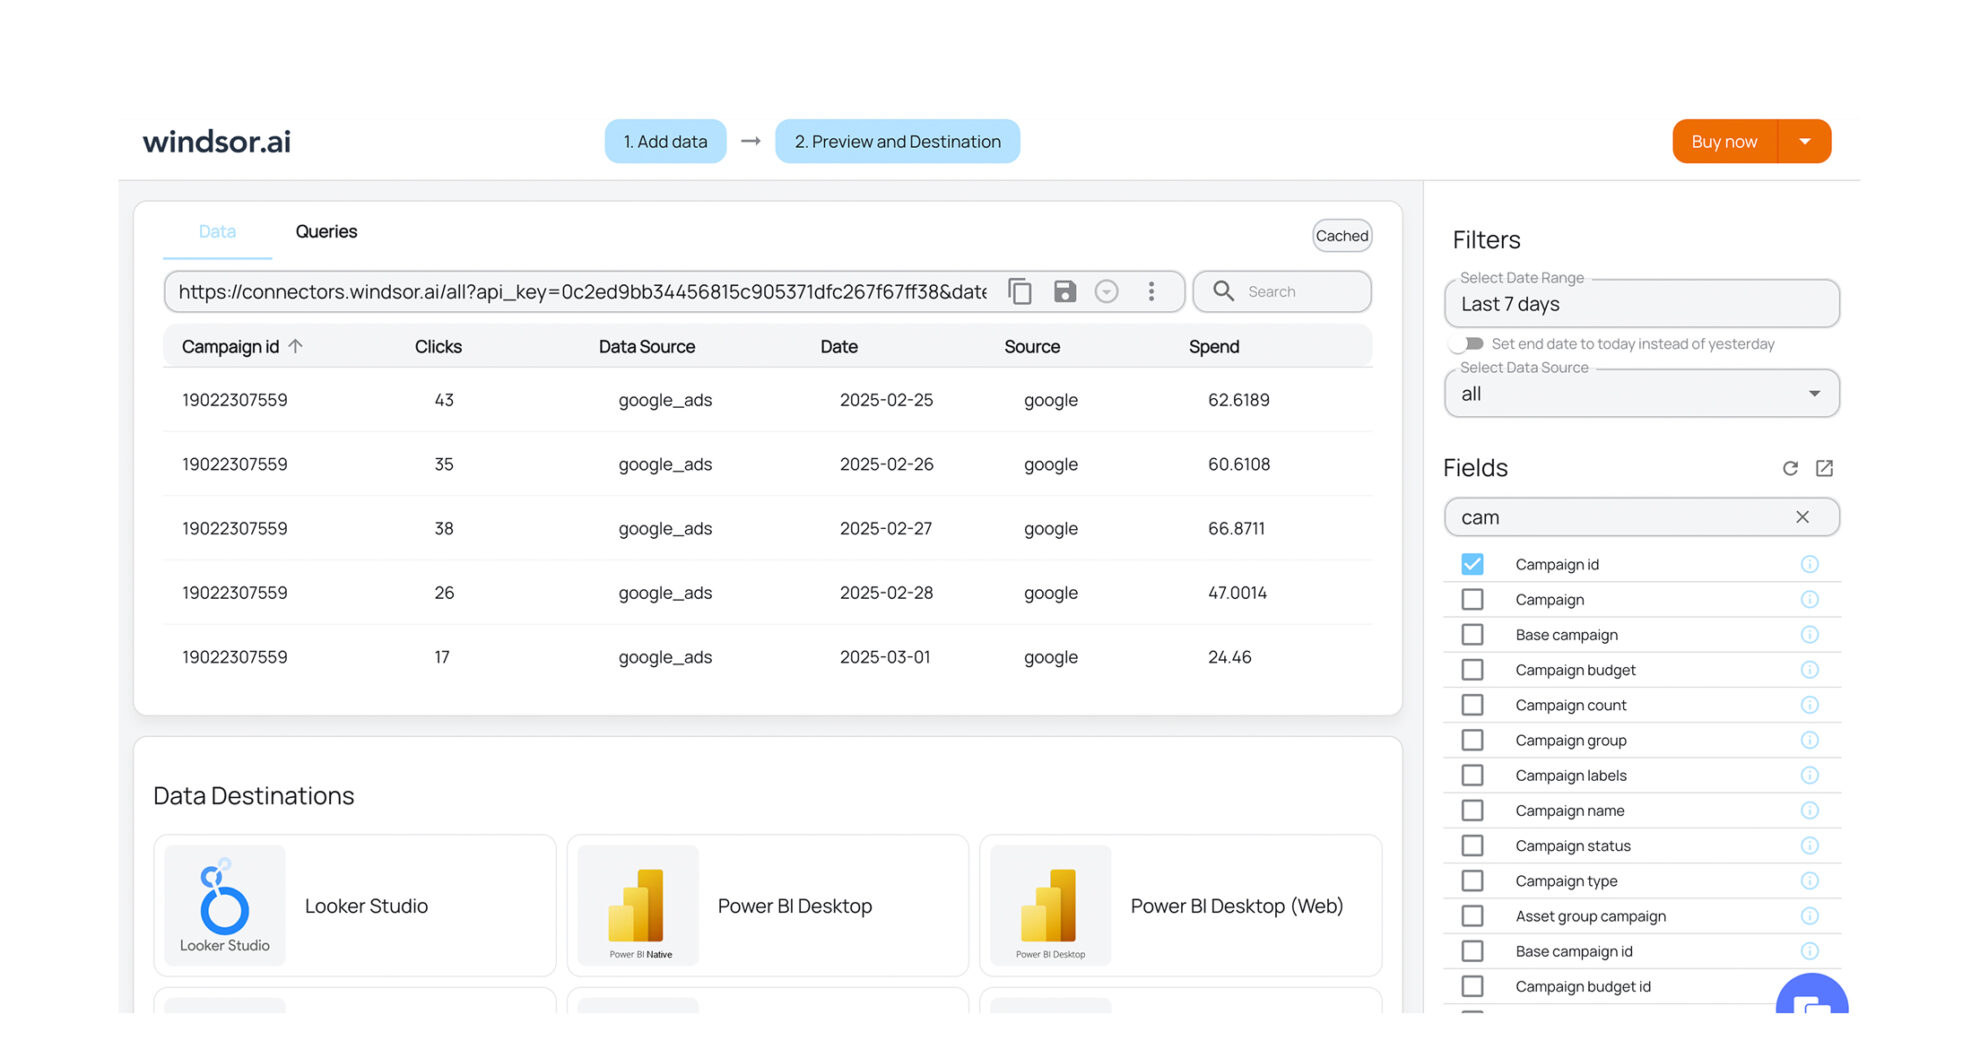This screenshot has width=1980, height=1058.
Task: Open the Select Date Range dropdown
Action: click(1641, 303)
